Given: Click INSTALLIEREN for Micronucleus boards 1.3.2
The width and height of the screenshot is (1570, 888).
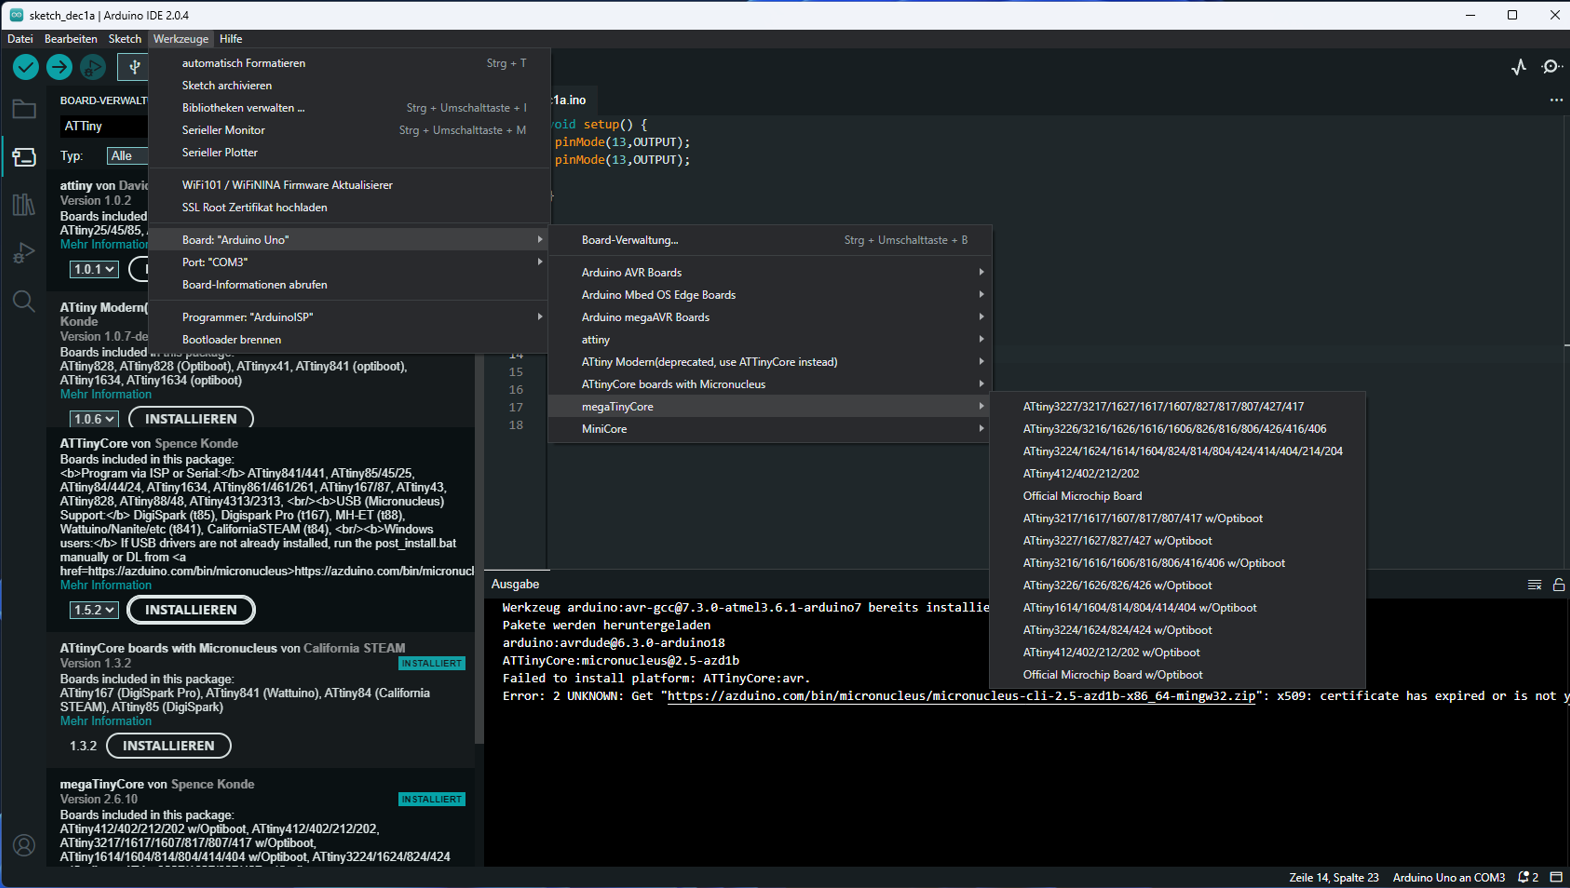Looking at the screenshot, I should (168, 746).
